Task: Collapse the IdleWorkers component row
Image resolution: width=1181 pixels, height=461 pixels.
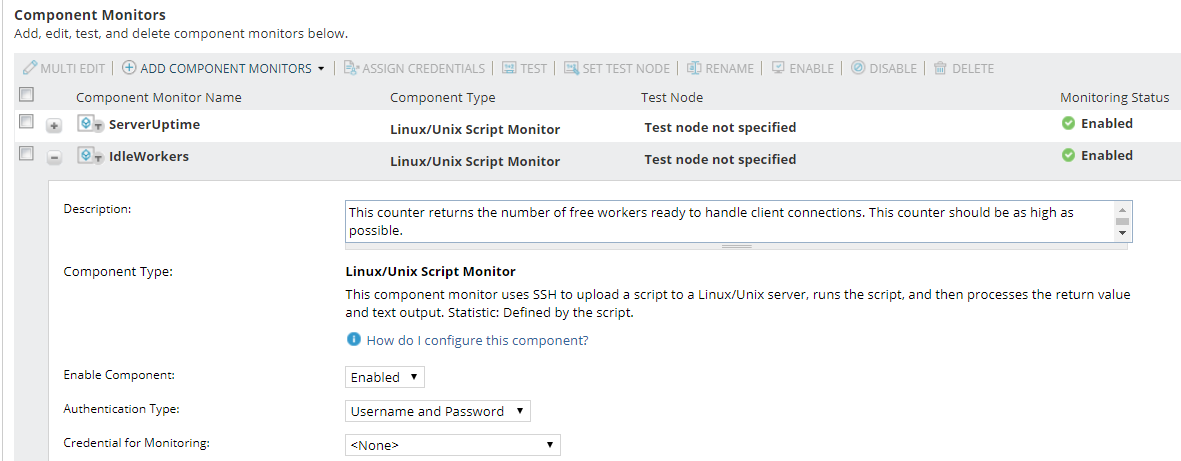Action: point(55,158)
